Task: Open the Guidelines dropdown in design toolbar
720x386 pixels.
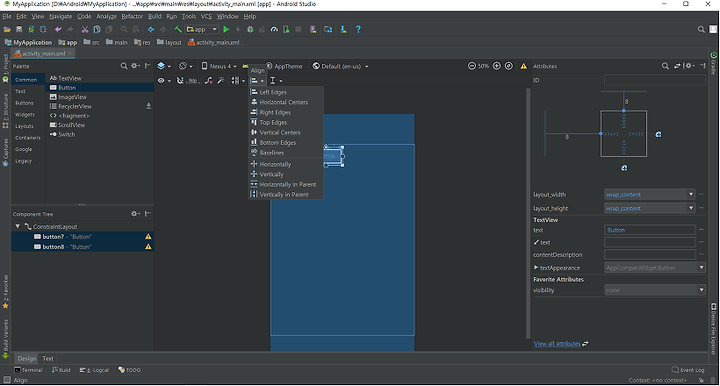Action: click(276, 81)
